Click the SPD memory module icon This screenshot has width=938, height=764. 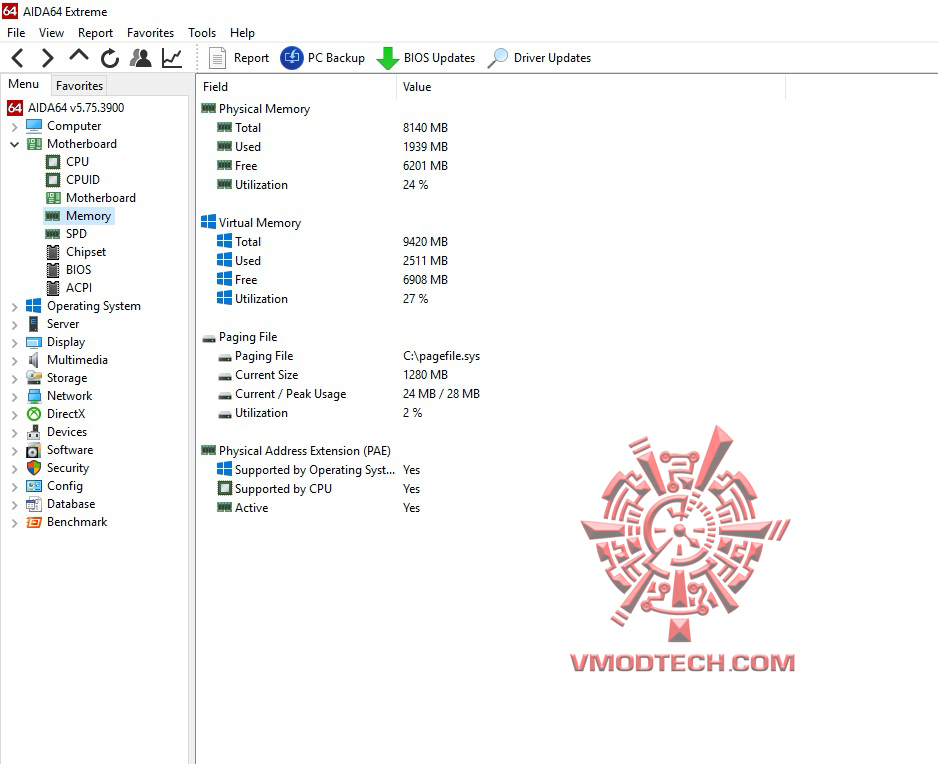53,234
